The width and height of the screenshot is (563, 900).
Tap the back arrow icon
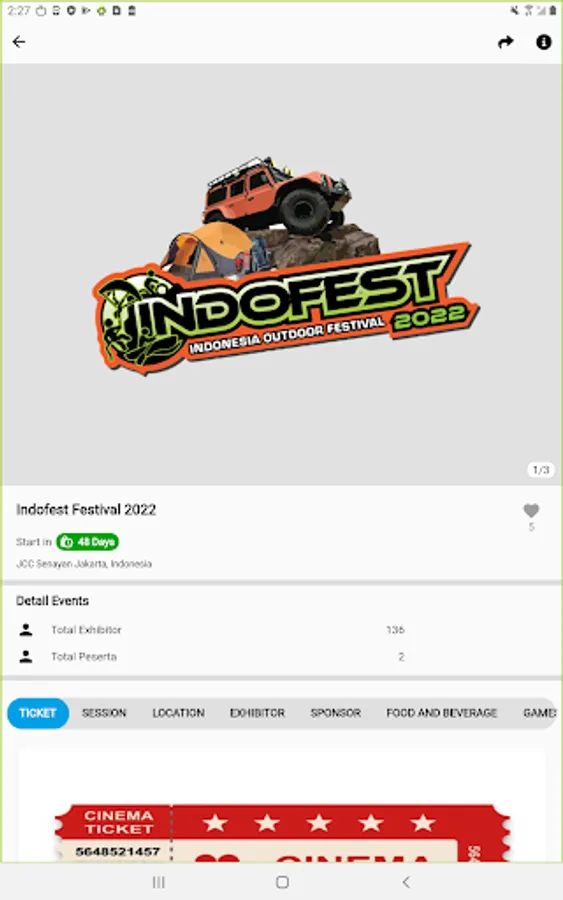(19, 42)
